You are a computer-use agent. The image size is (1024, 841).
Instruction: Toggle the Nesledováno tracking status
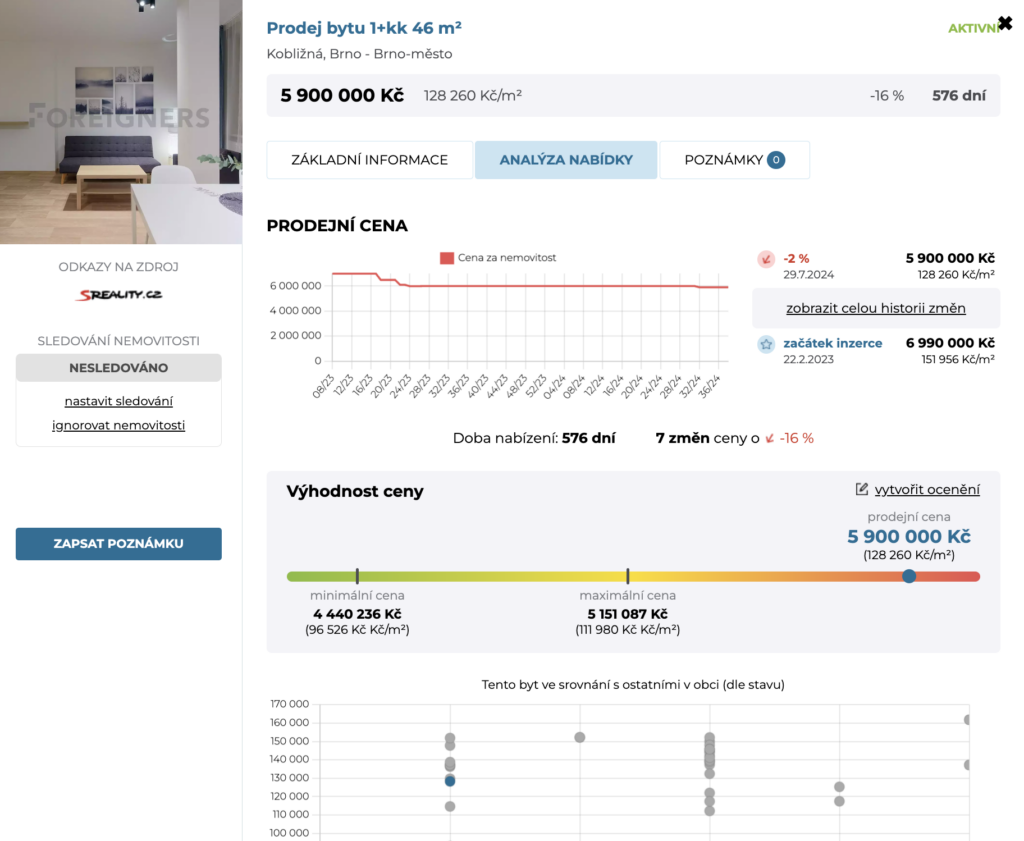[x=118, y=368]
